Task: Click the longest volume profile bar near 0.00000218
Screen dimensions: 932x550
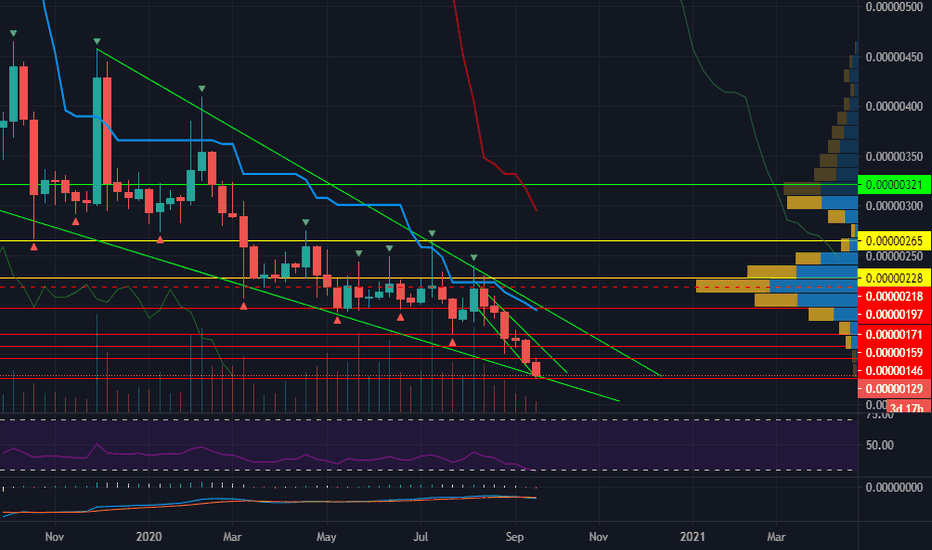Action: click(x=777, y=287)
